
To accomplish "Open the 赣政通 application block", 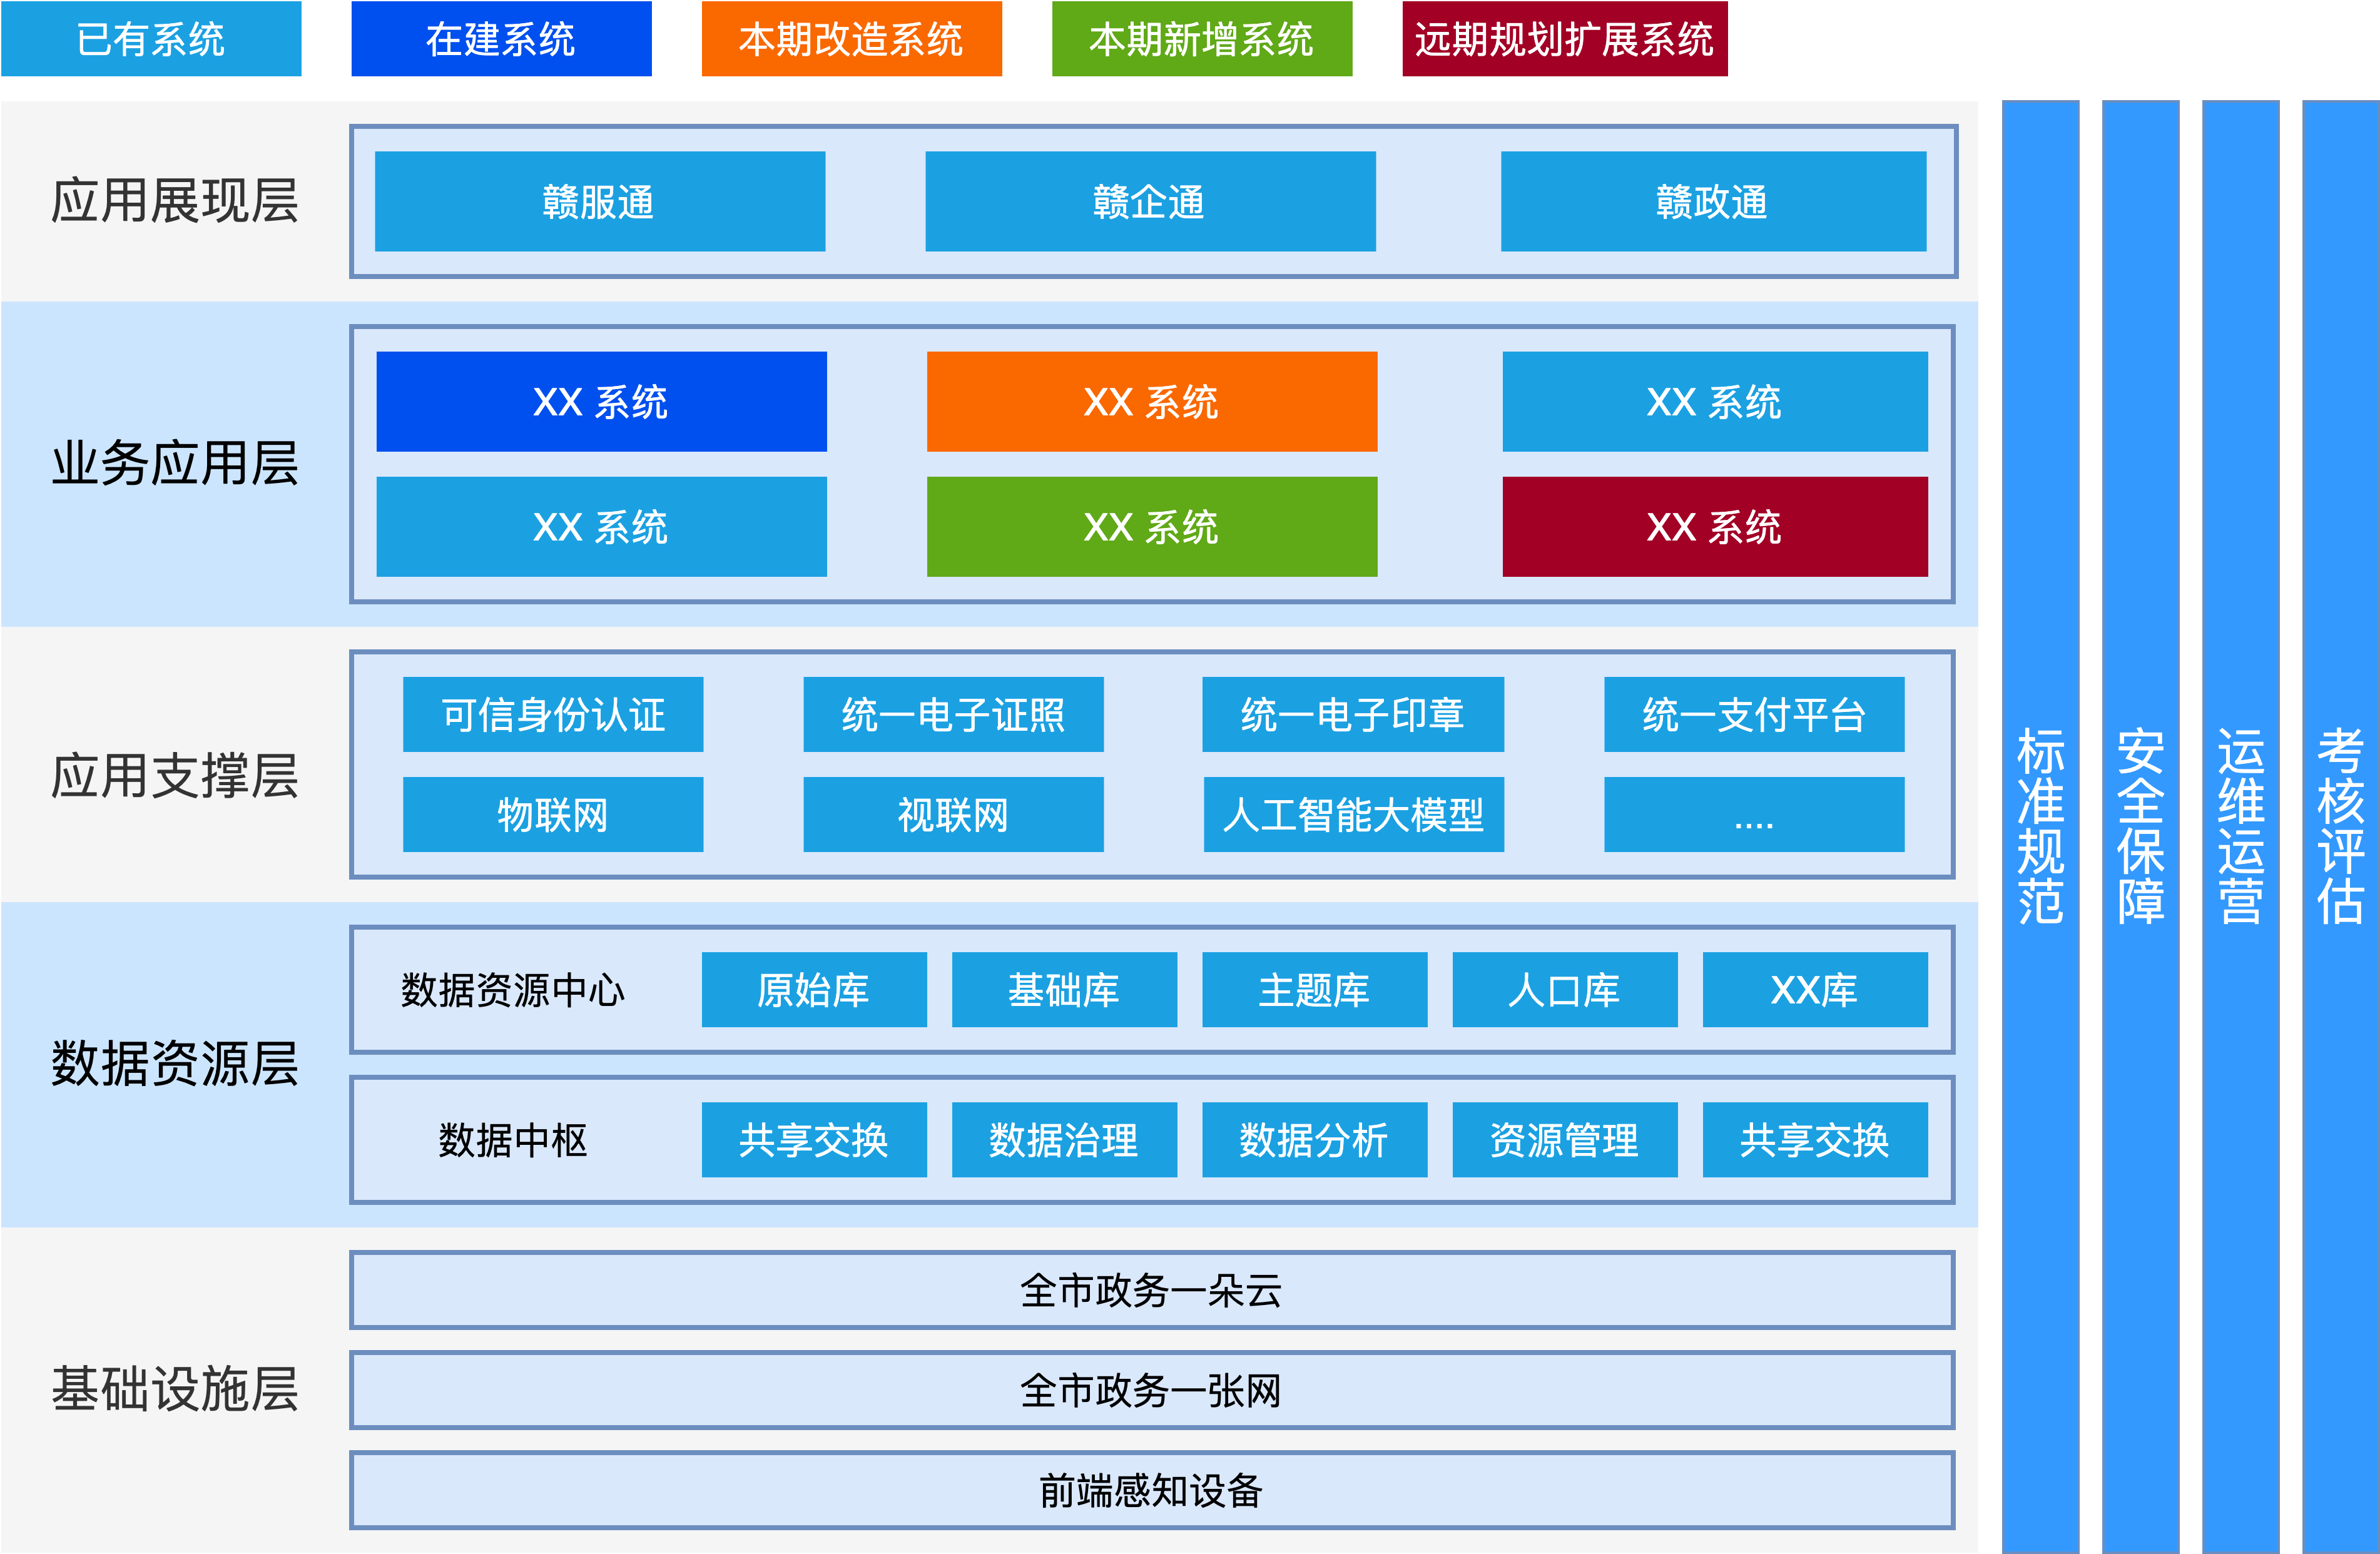I will (x=1713, y=201).
